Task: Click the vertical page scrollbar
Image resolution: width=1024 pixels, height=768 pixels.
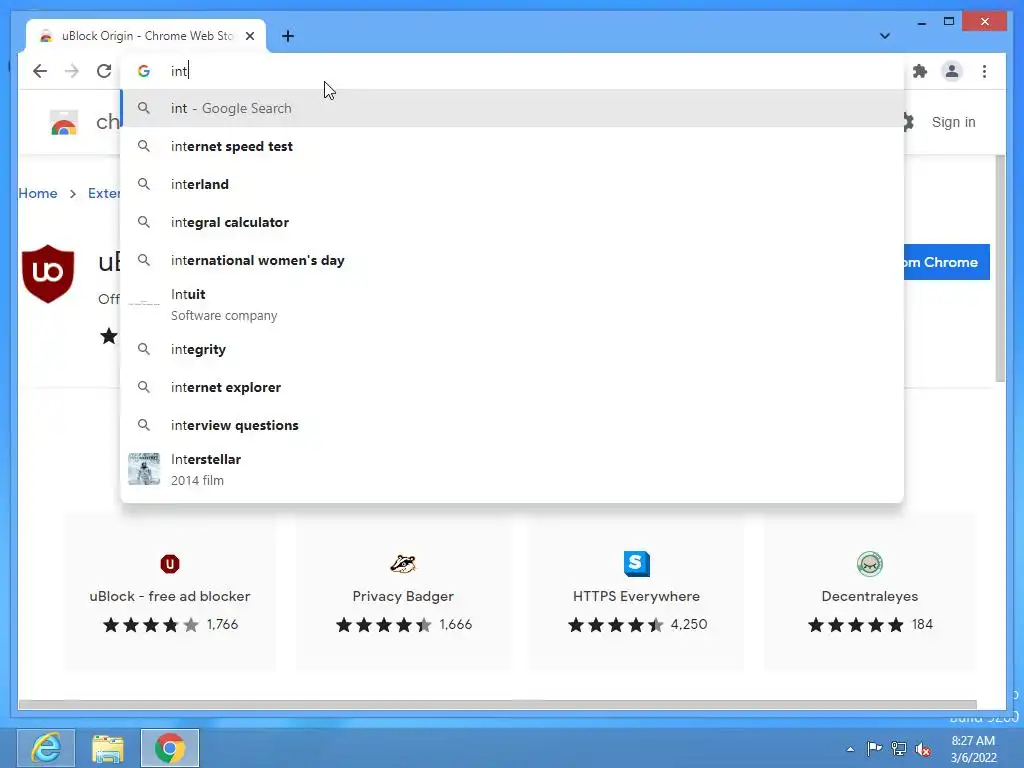Action: click(x=1000, y=269)
